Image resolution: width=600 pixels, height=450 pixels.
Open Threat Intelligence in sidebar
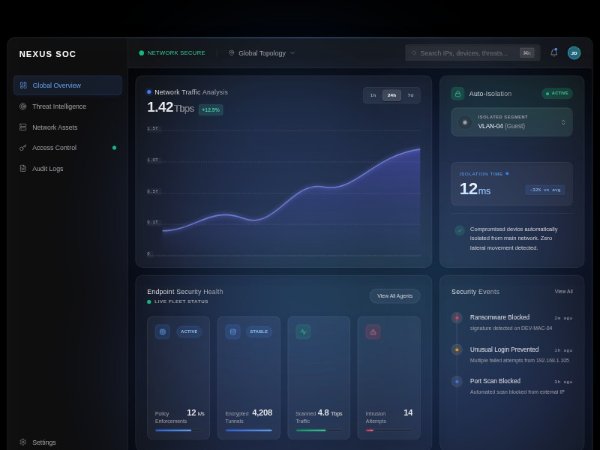59,106
